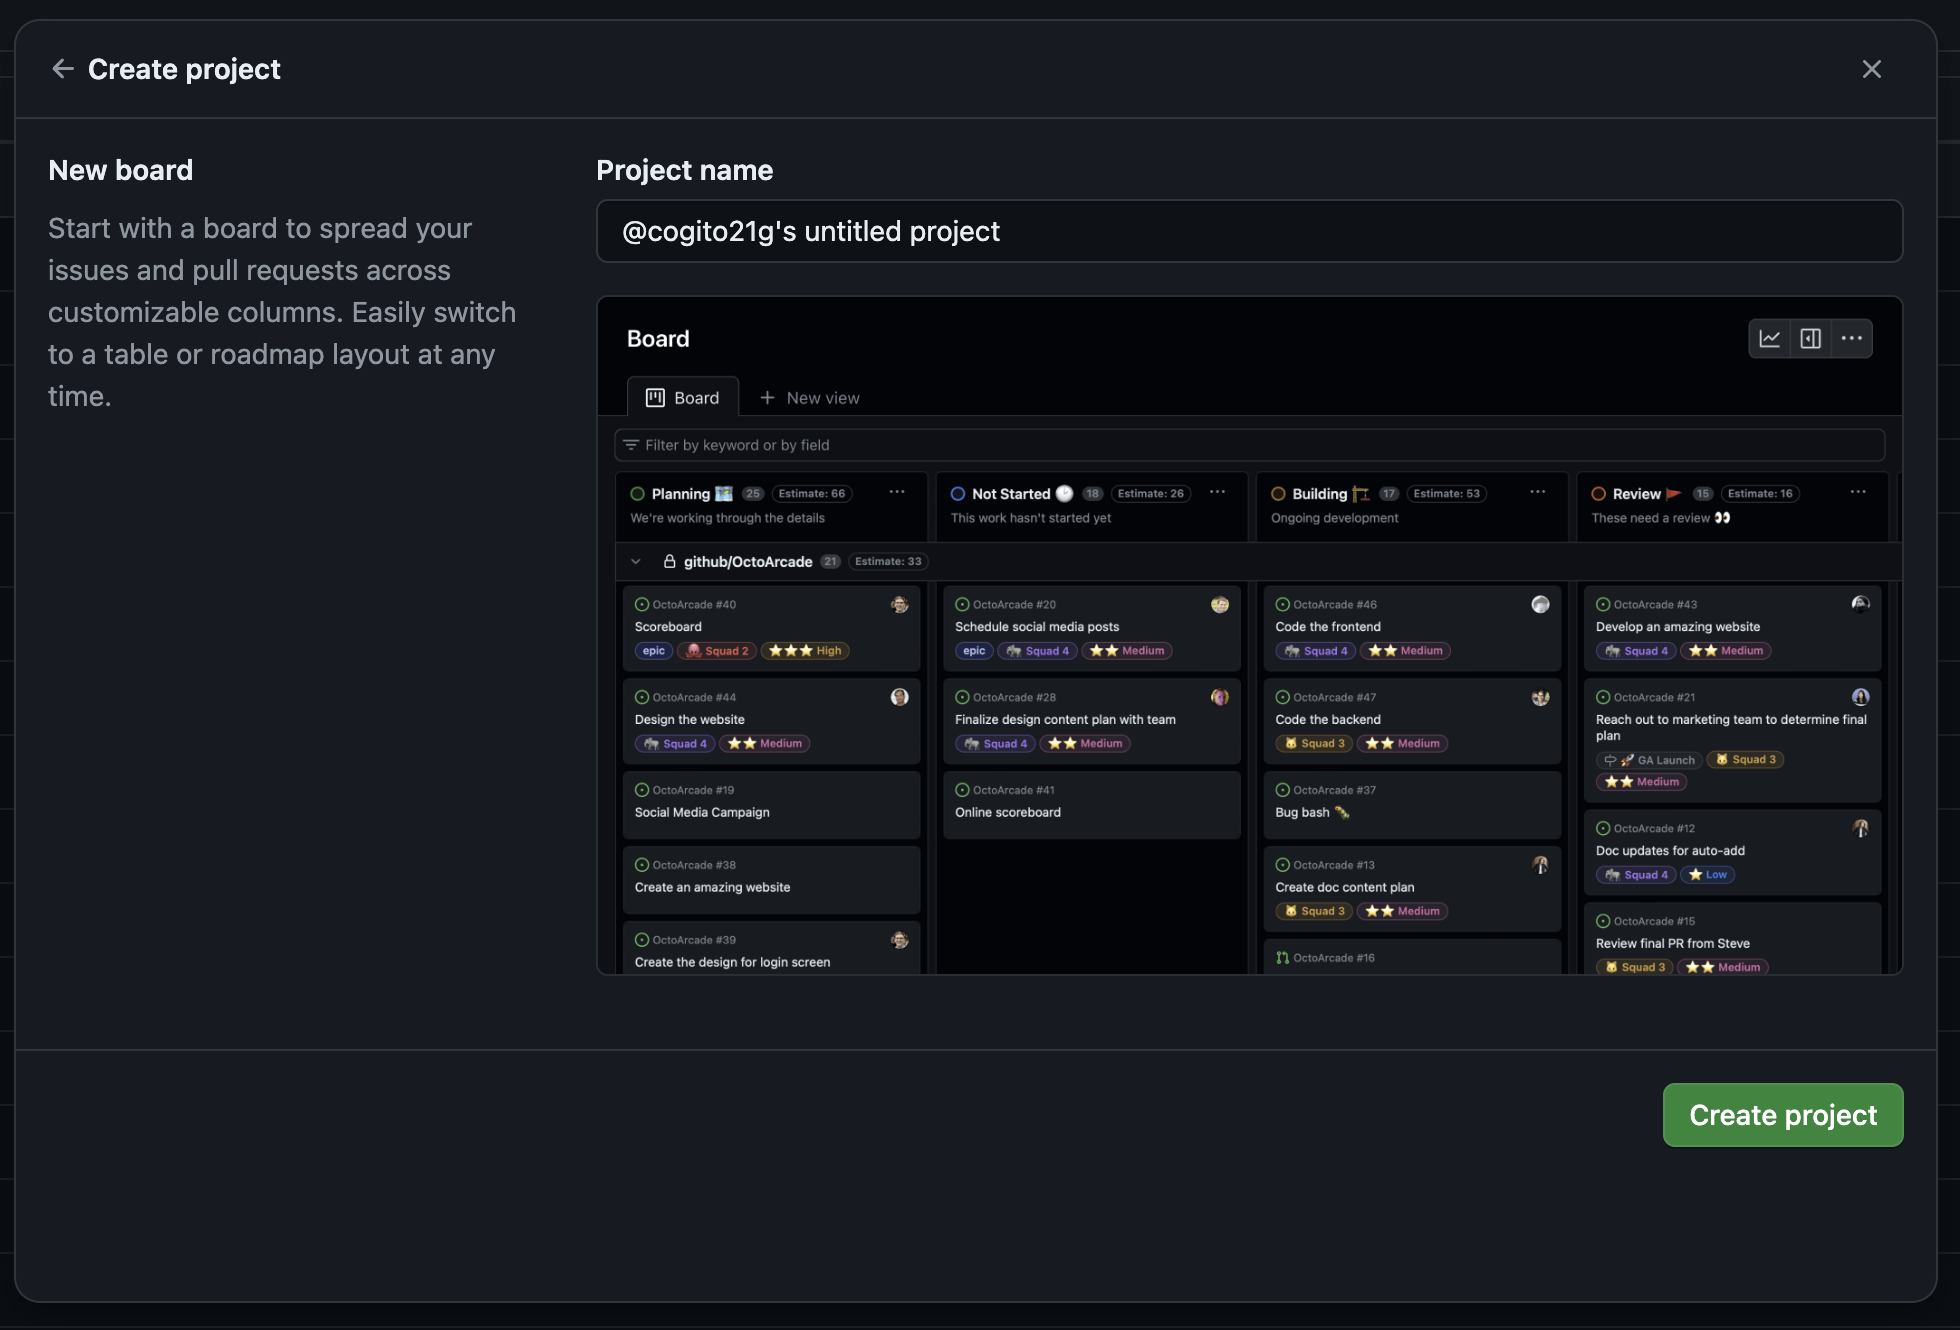
Task: Close the Create project dialog
Action: click(1871, 69)
